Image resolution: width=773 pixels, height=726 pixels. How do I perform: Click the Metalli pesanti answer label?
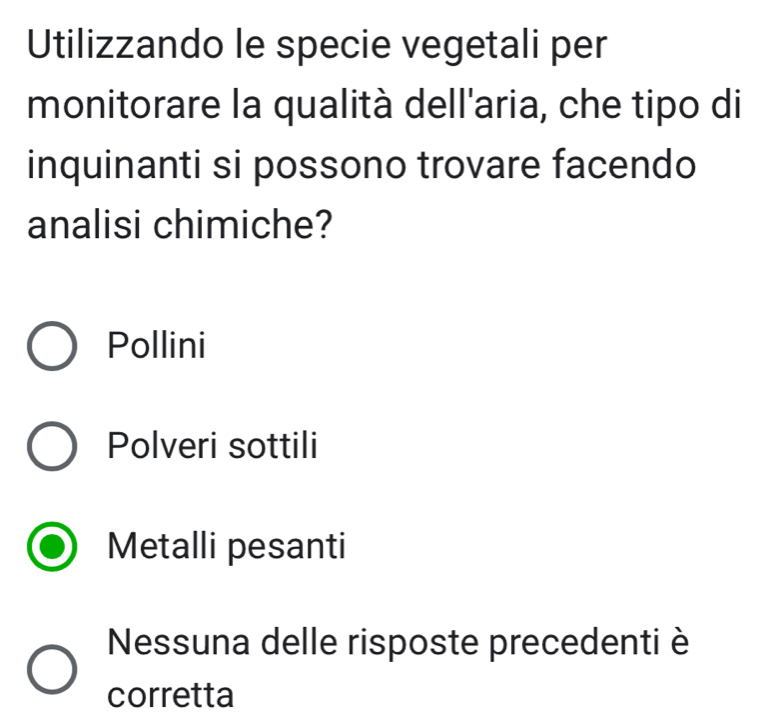[228, 546]
